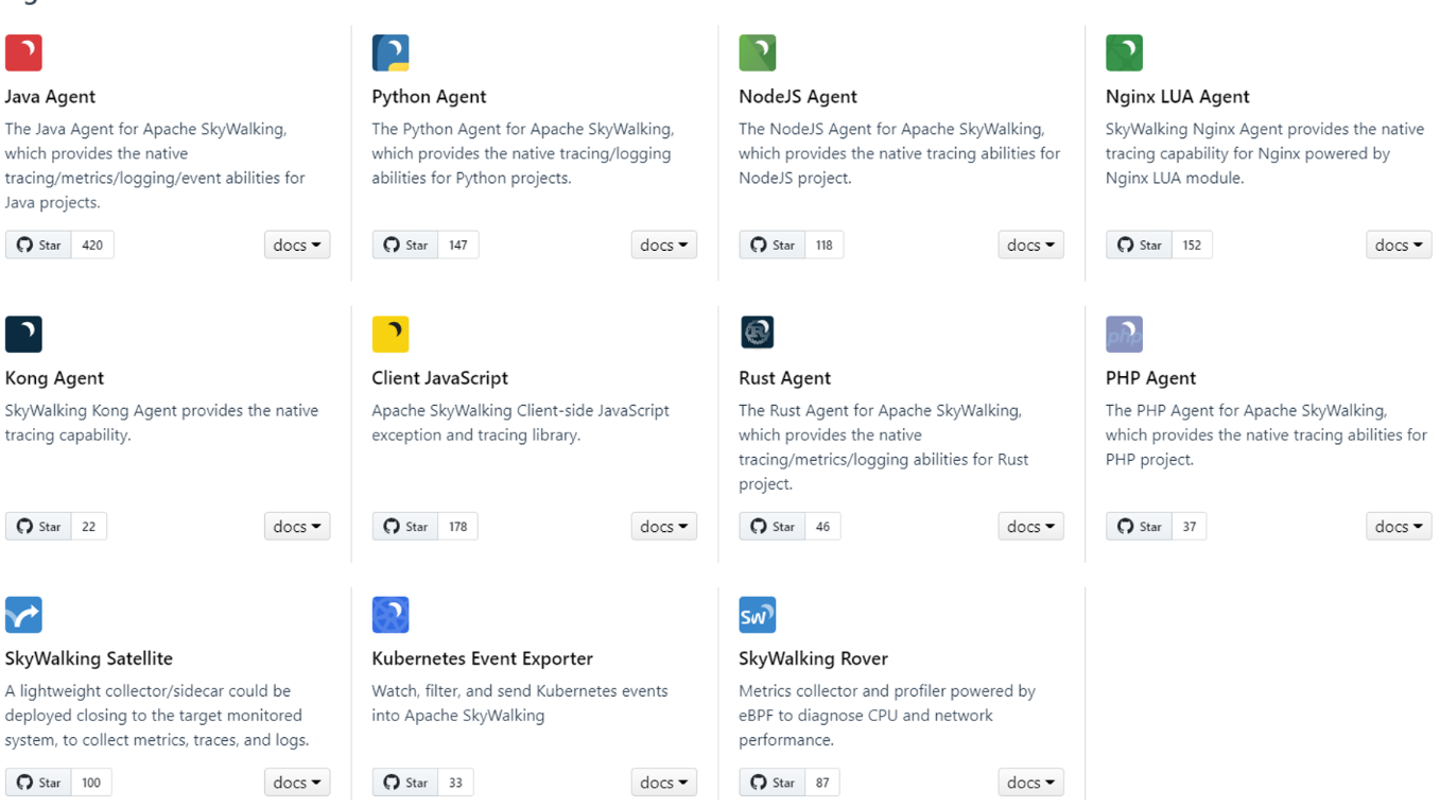The image size is (1440, 800).
Task: Star the PHP Agent repository
Action: (x=1139, y=526)
